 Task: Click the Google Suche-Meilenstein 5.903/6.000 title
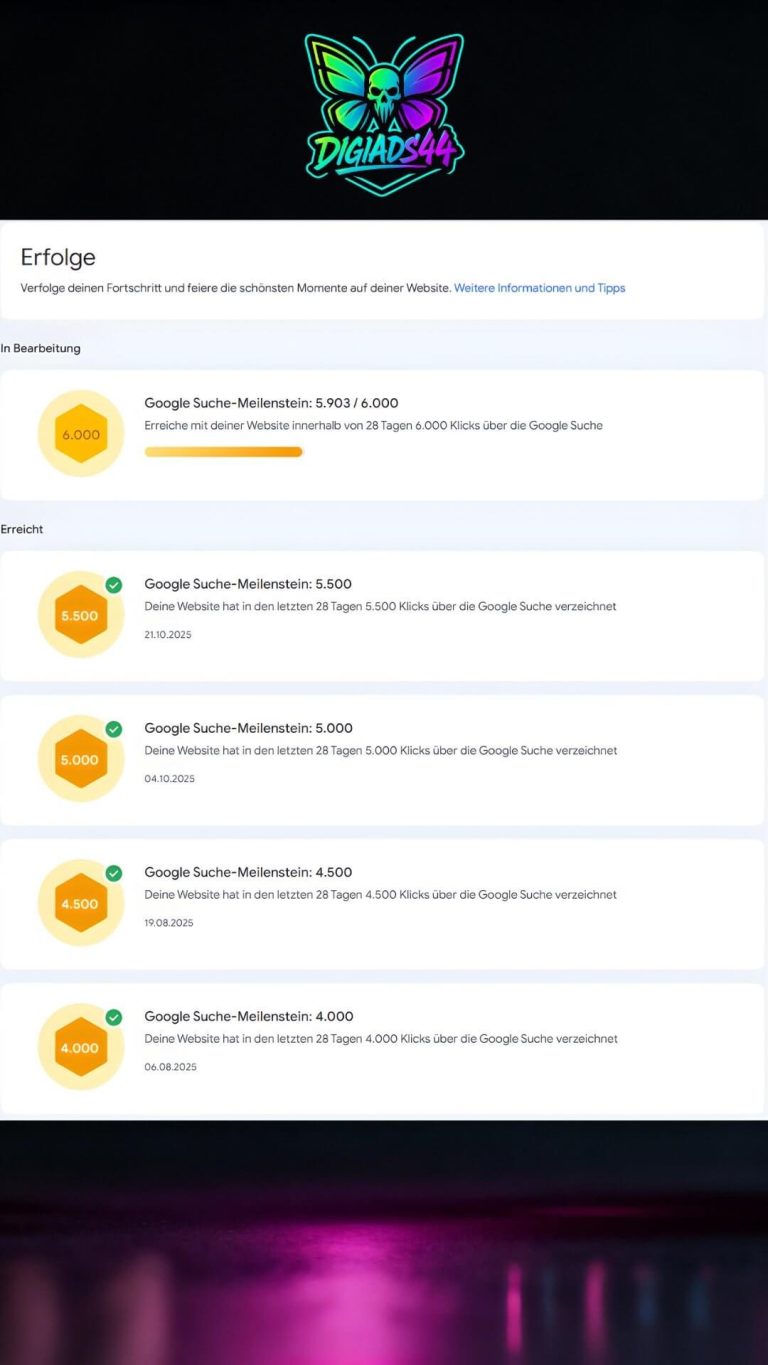(x=270, y=403)
